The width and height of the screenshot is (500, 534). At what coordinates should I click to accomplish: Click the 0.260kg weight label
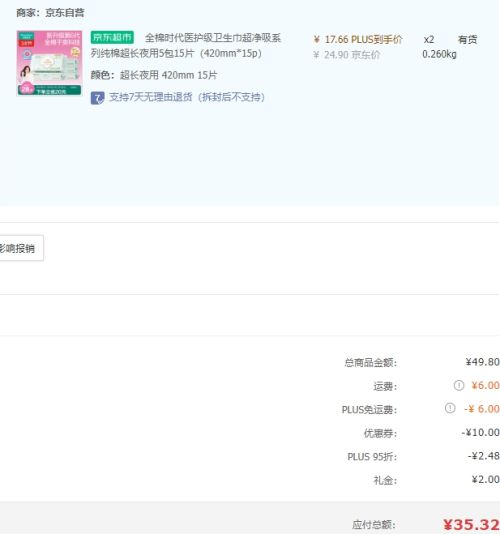439,54
